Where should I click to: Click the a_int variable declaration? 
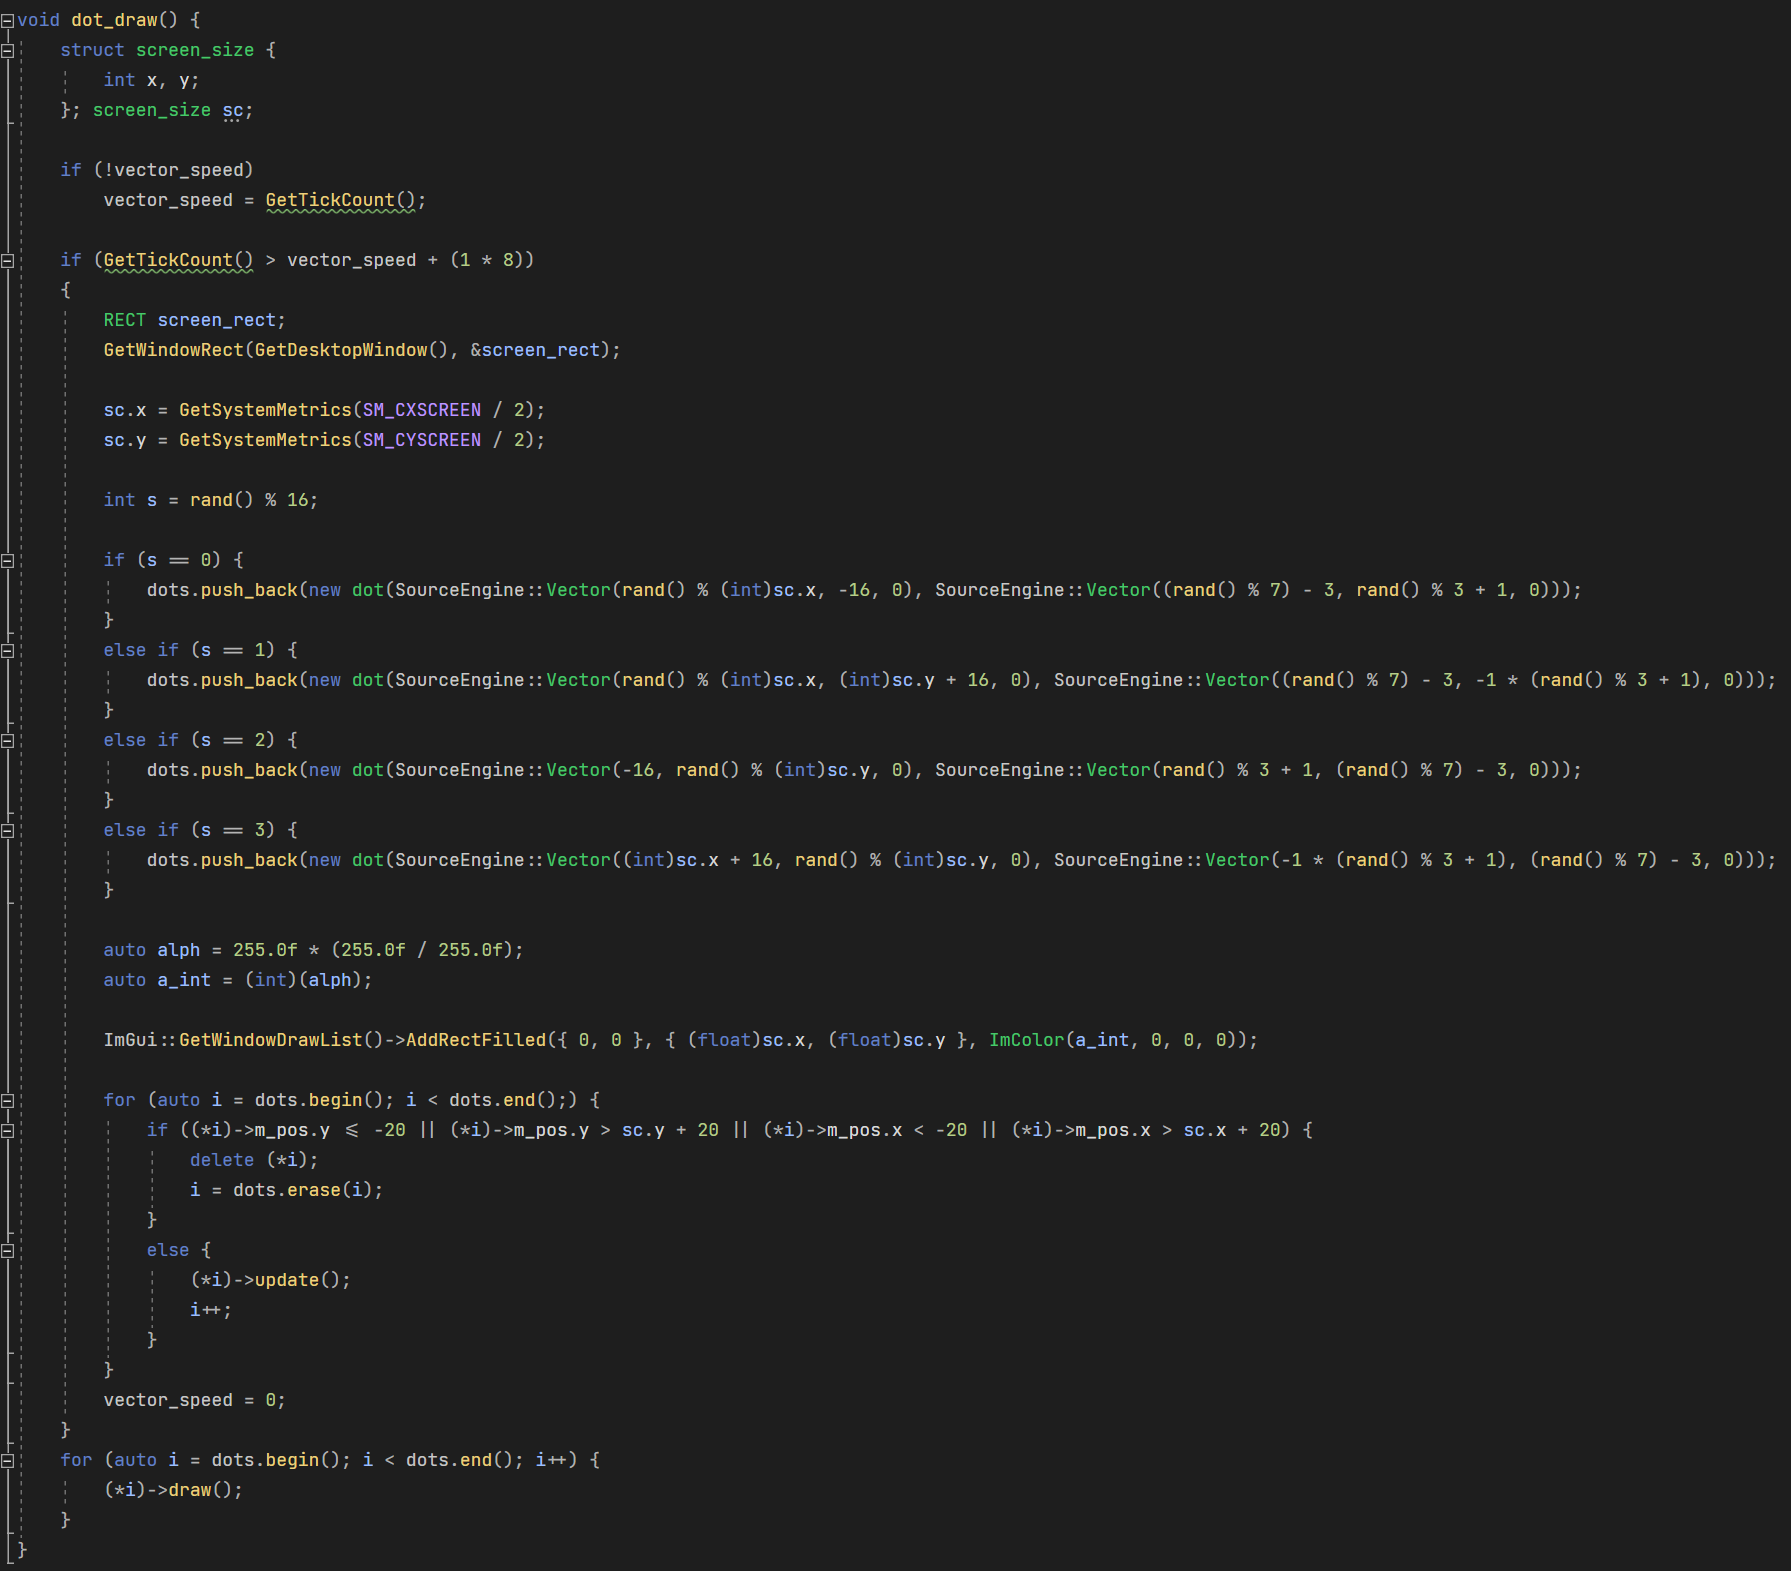tap(184, 980)
